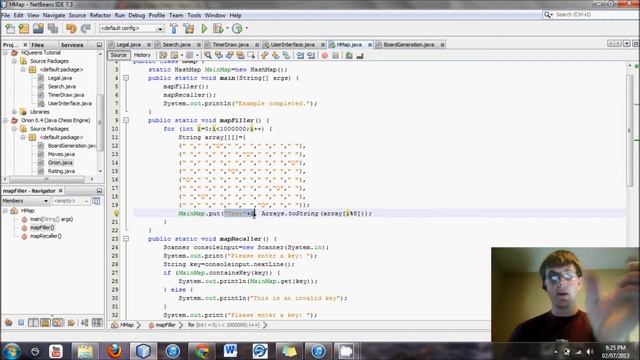Collapse the NQueens Tutorial project node
Screen dimensions: 640x360
pyautogui.click(x=5, y=53)
